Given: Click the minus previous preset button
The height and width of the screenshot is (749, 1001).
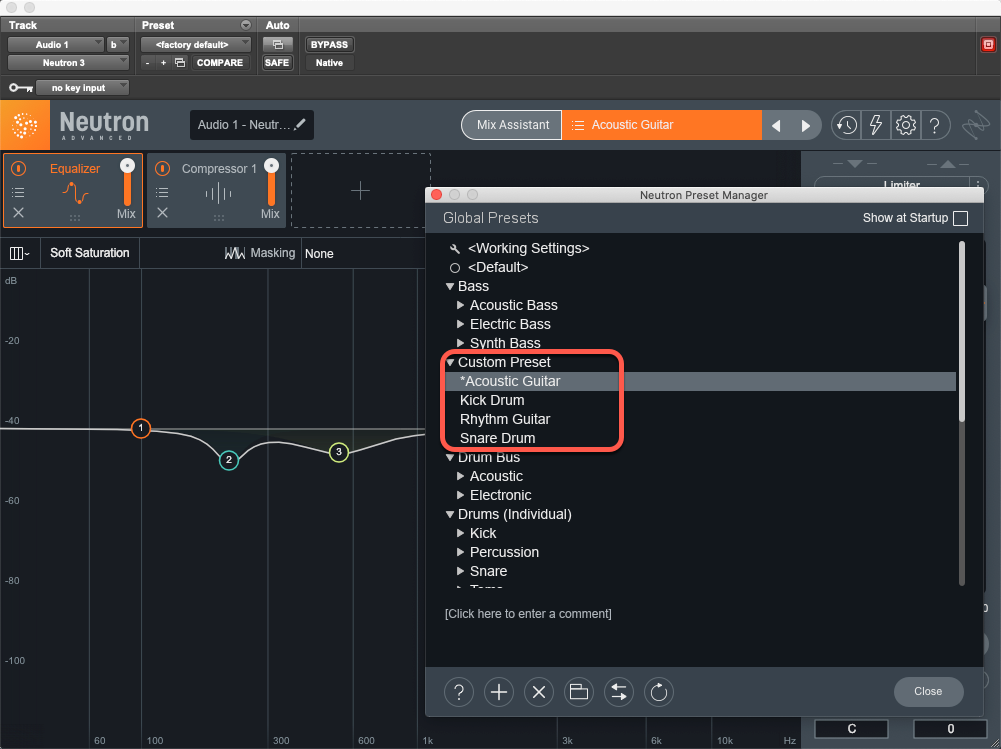Looking at the screenshot, I should (x=147, y=63).
